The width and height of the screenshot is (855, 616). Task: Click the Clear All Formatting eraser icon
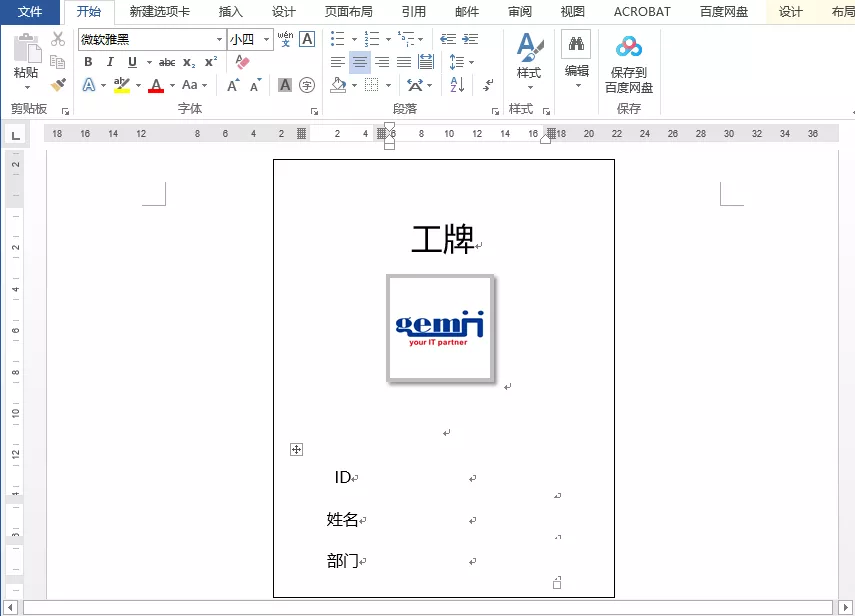coord(240,62)
